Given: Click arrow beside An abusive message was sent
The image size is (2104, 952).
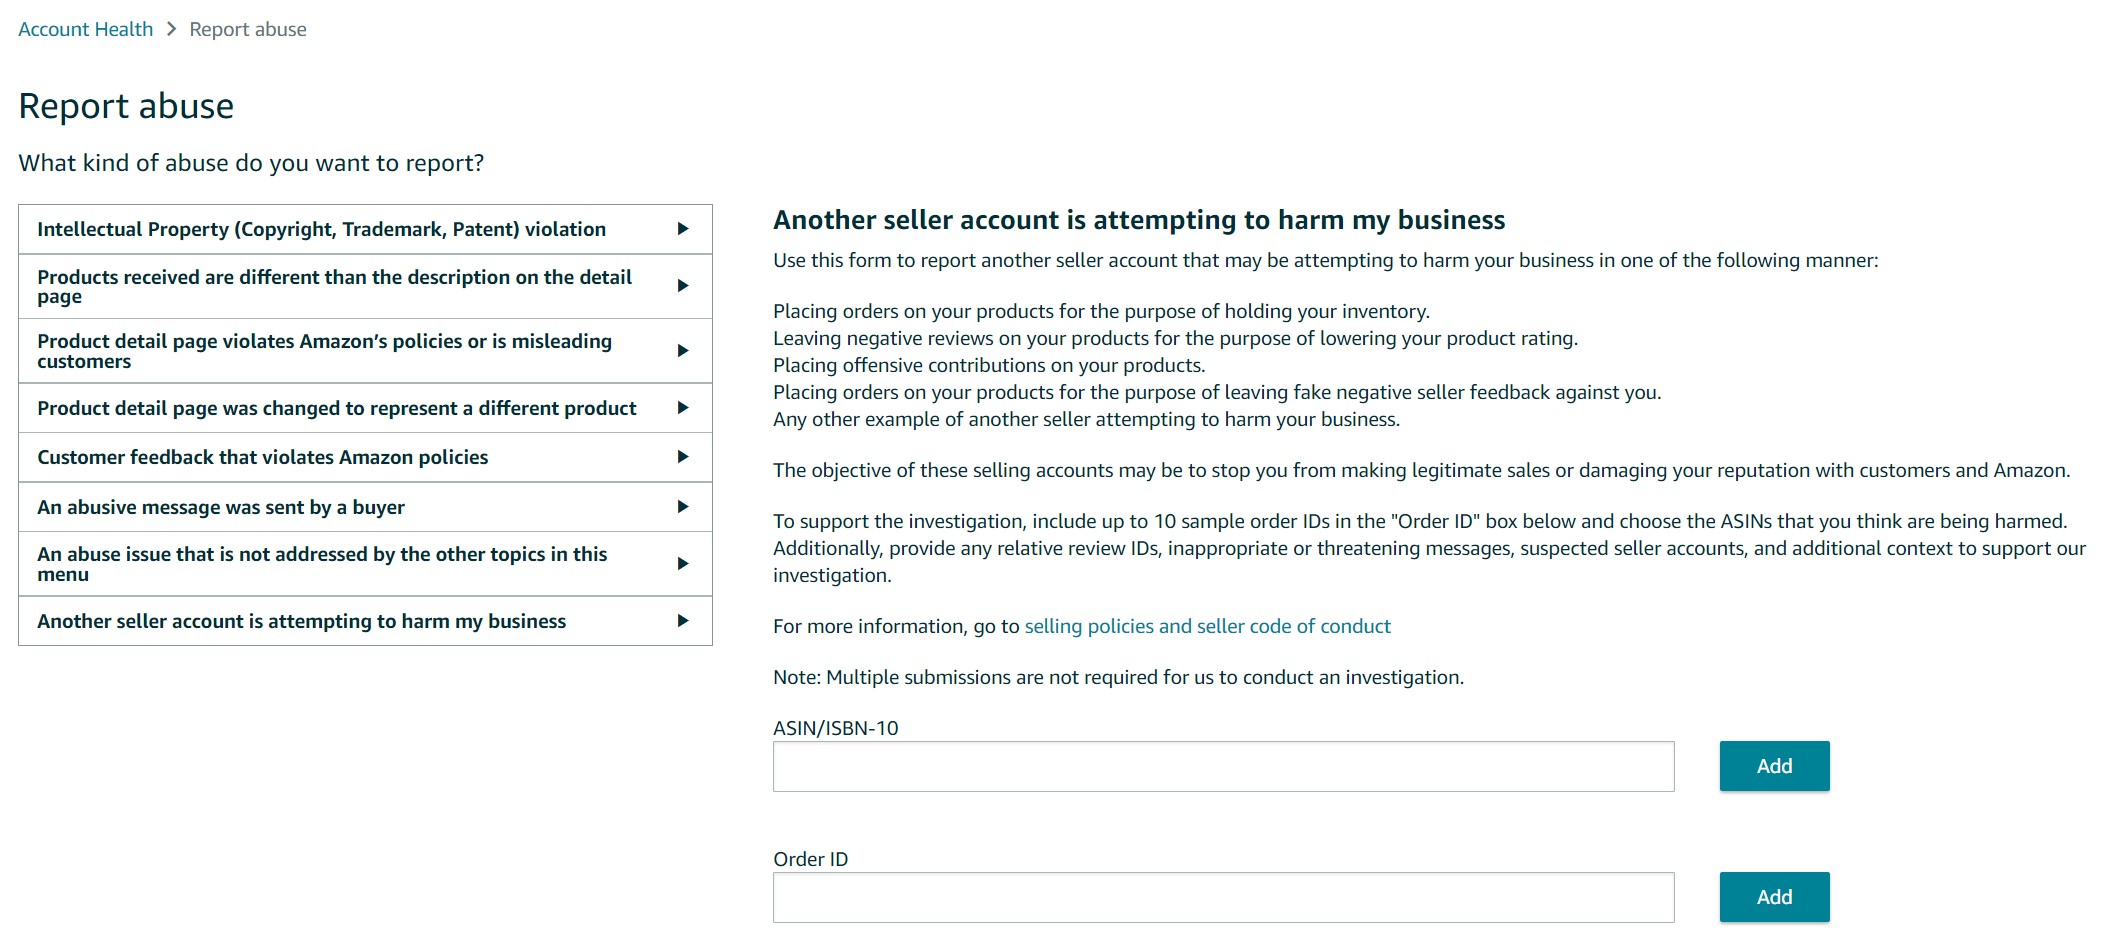Looking at the screenshot, I should click(x=683, y=507).
